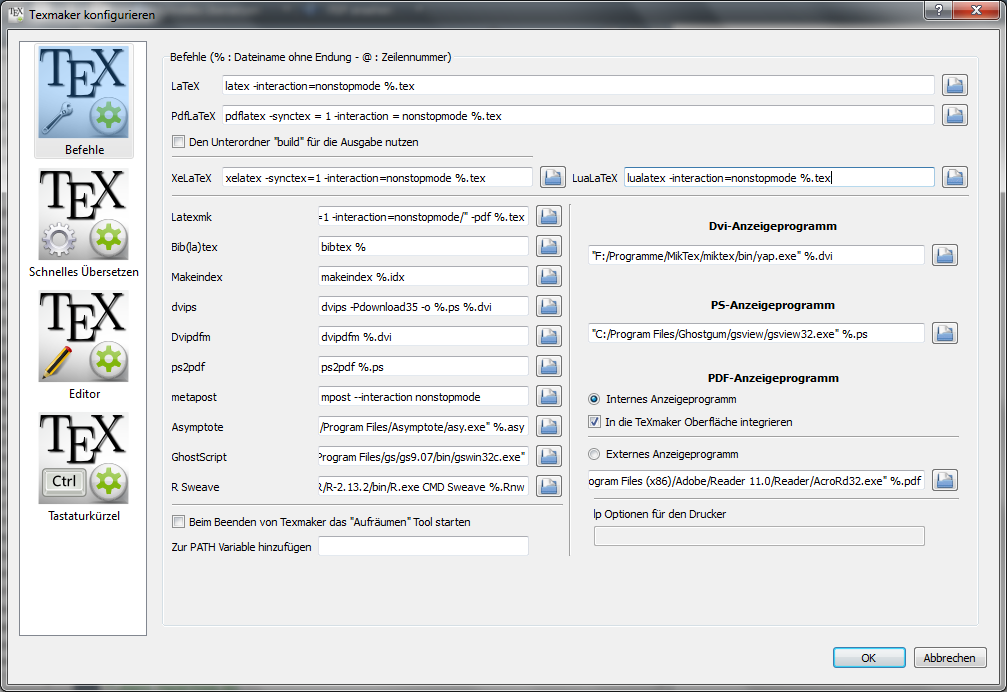Click the lp Optionen printer field
Image resolution: width=1007 pixels, height=692 pixels.
pyautogui.click(x=759, y=536)
